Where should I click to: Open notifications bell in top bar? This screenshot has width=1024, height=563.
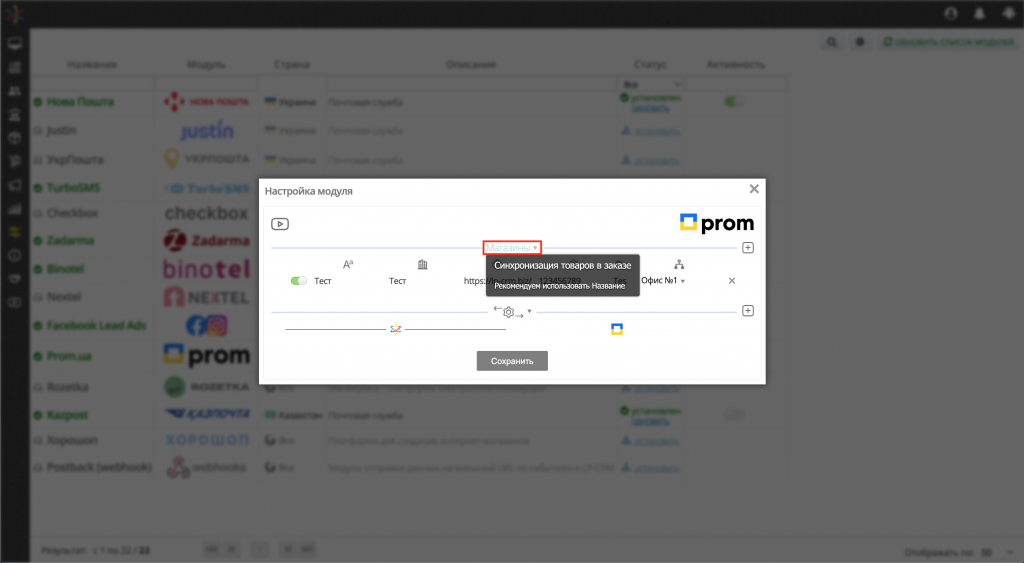click(x=980, y=14)
